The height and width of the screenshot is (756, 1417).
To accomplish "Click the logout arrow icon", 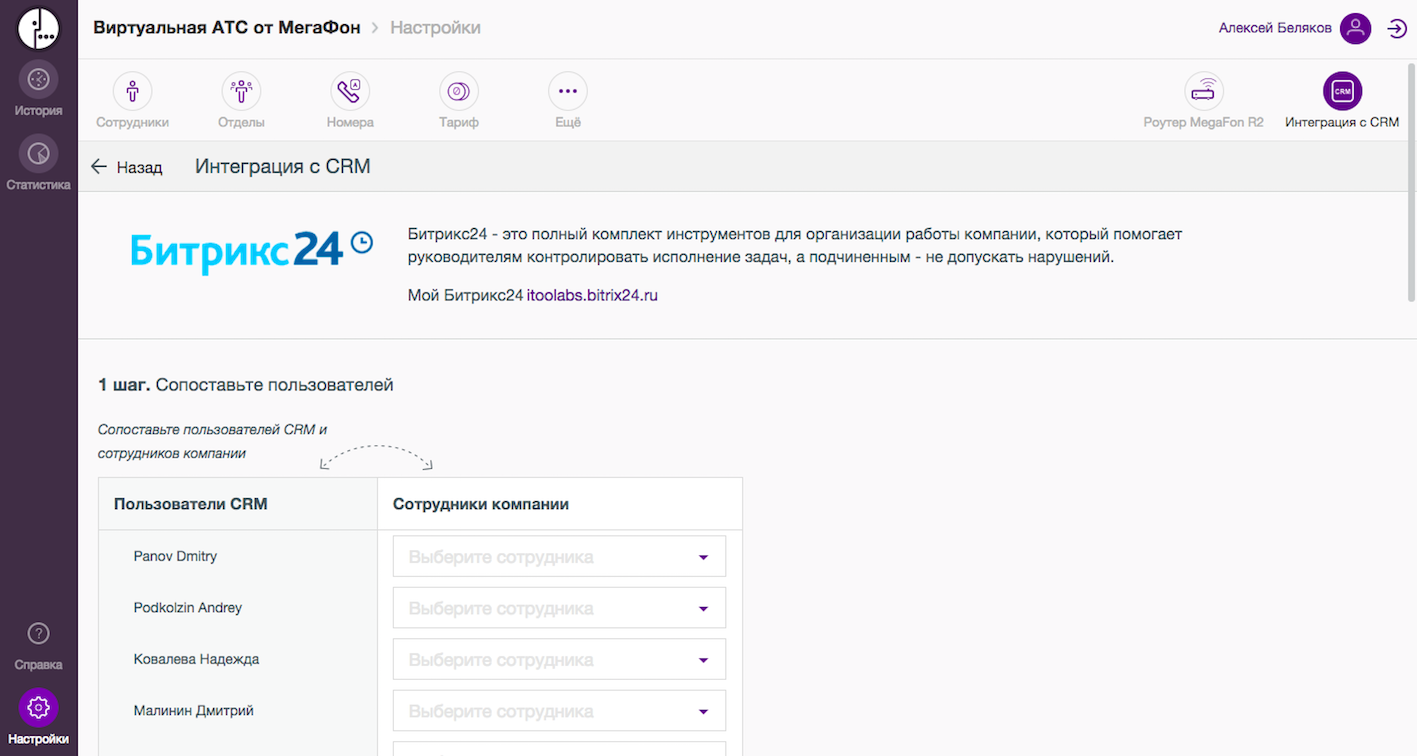I will click(1397, 29).
